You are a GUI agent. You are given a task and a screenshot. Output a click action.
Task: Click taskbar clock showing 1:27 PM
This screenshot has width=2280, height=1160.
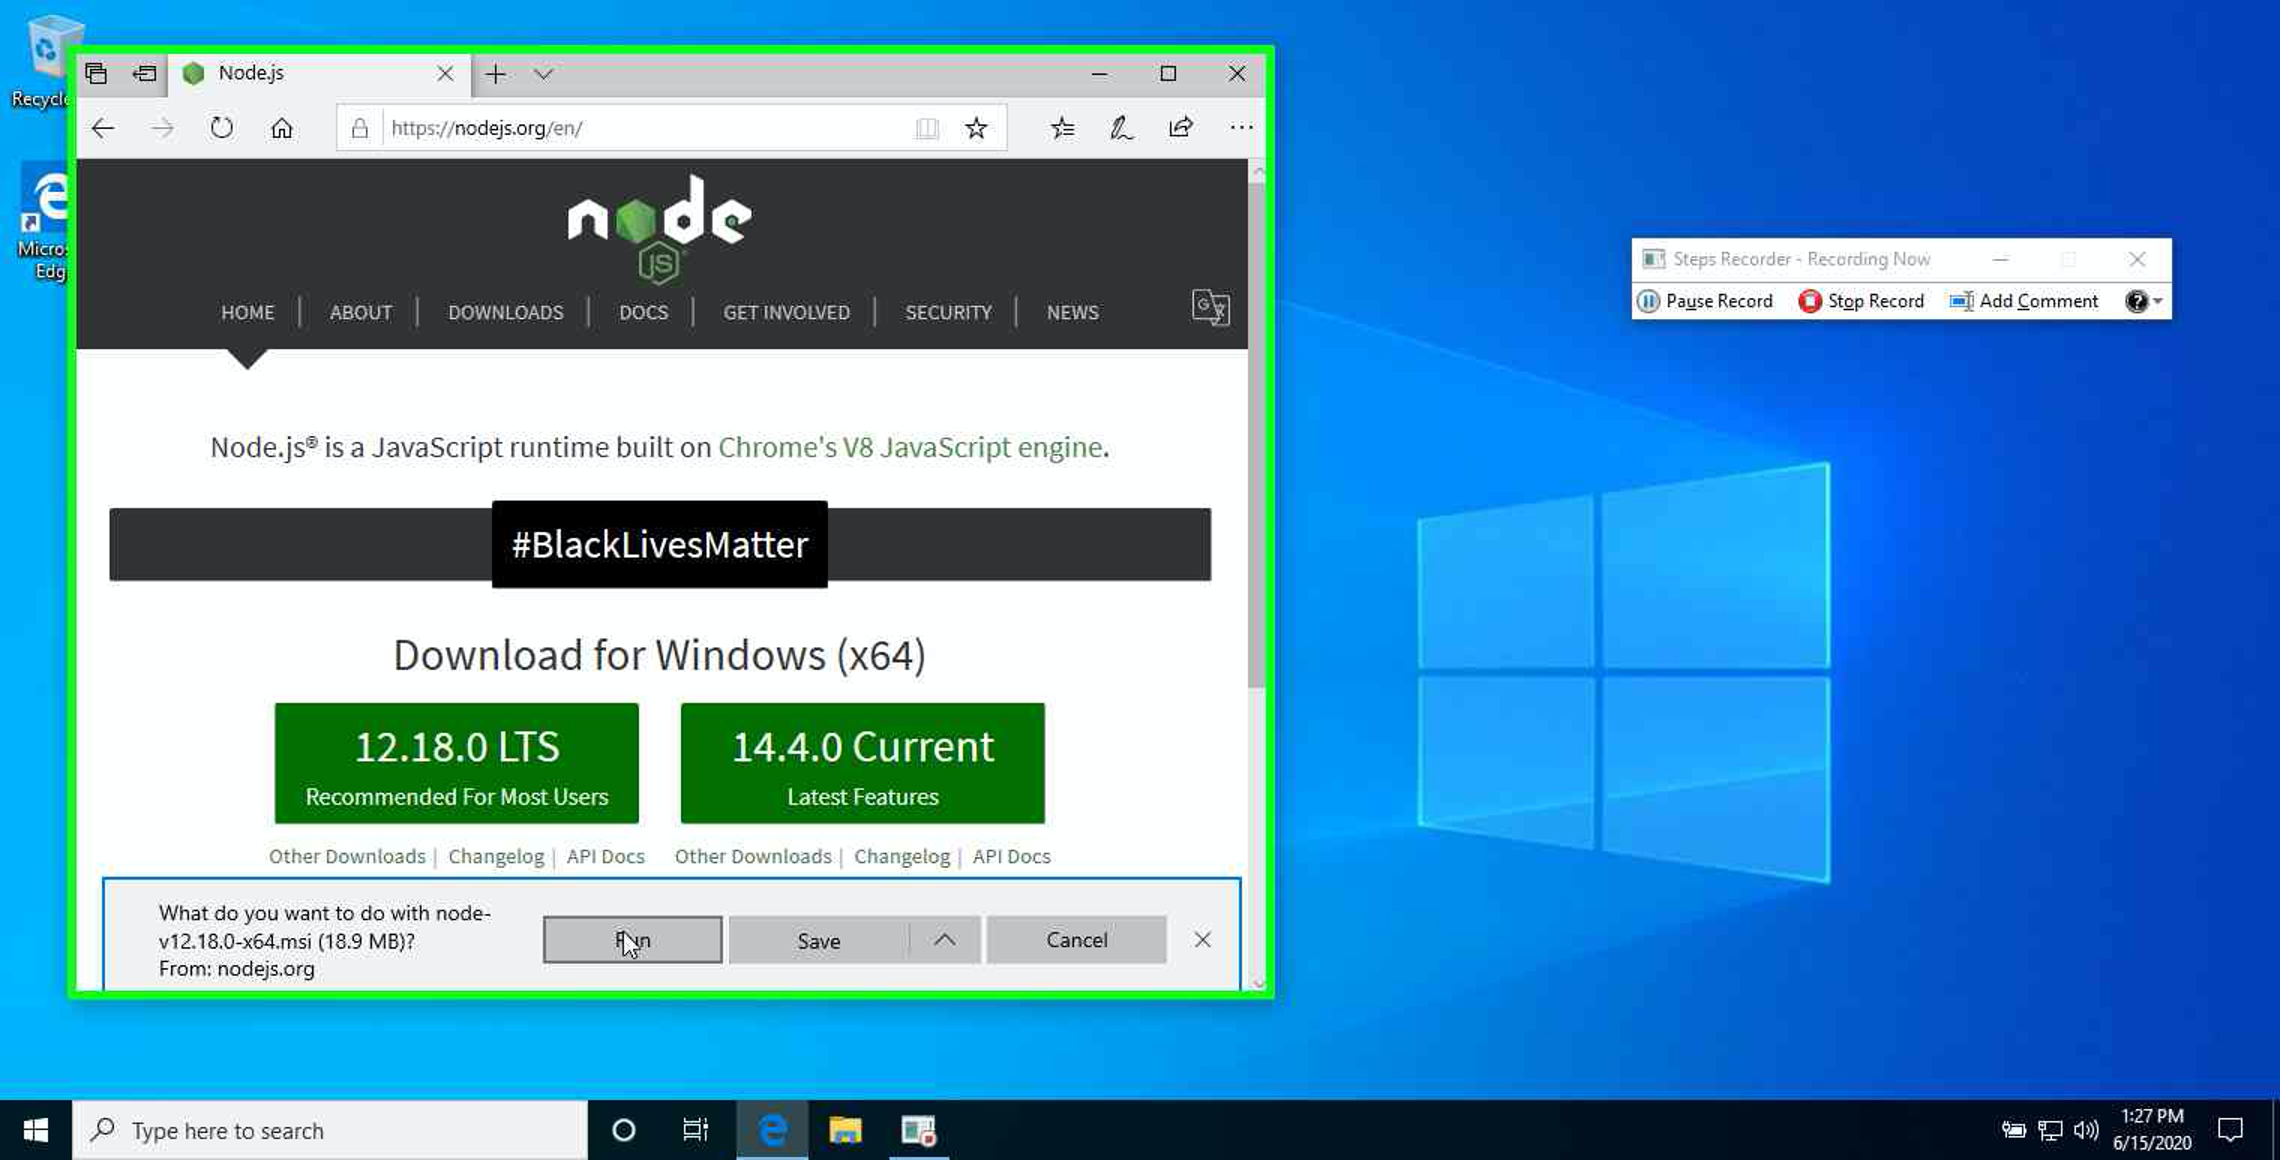(2152, 1130)
